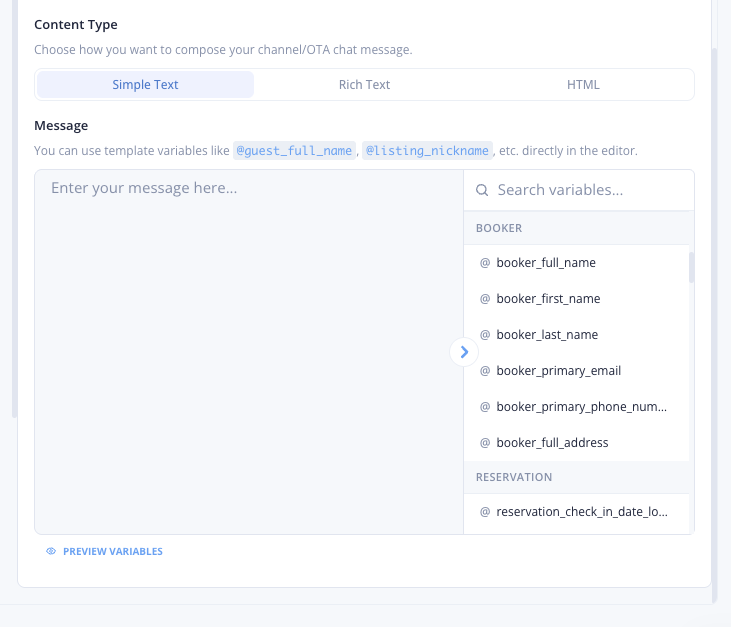Insert the booker_last_name variable
731x627 pixels.
[x=577, y=335]
